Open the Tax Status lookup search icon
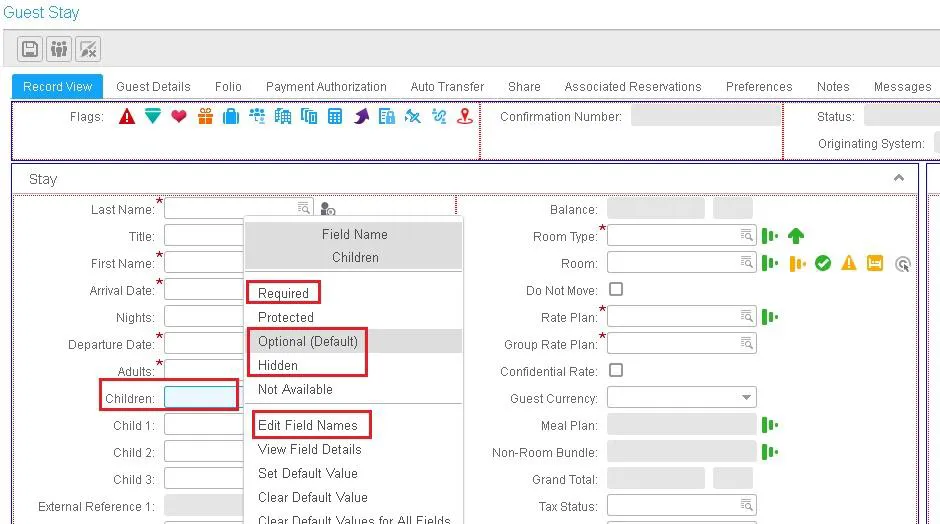The width and height of the screenshot is (940, 524). click(x=746, y=505)
